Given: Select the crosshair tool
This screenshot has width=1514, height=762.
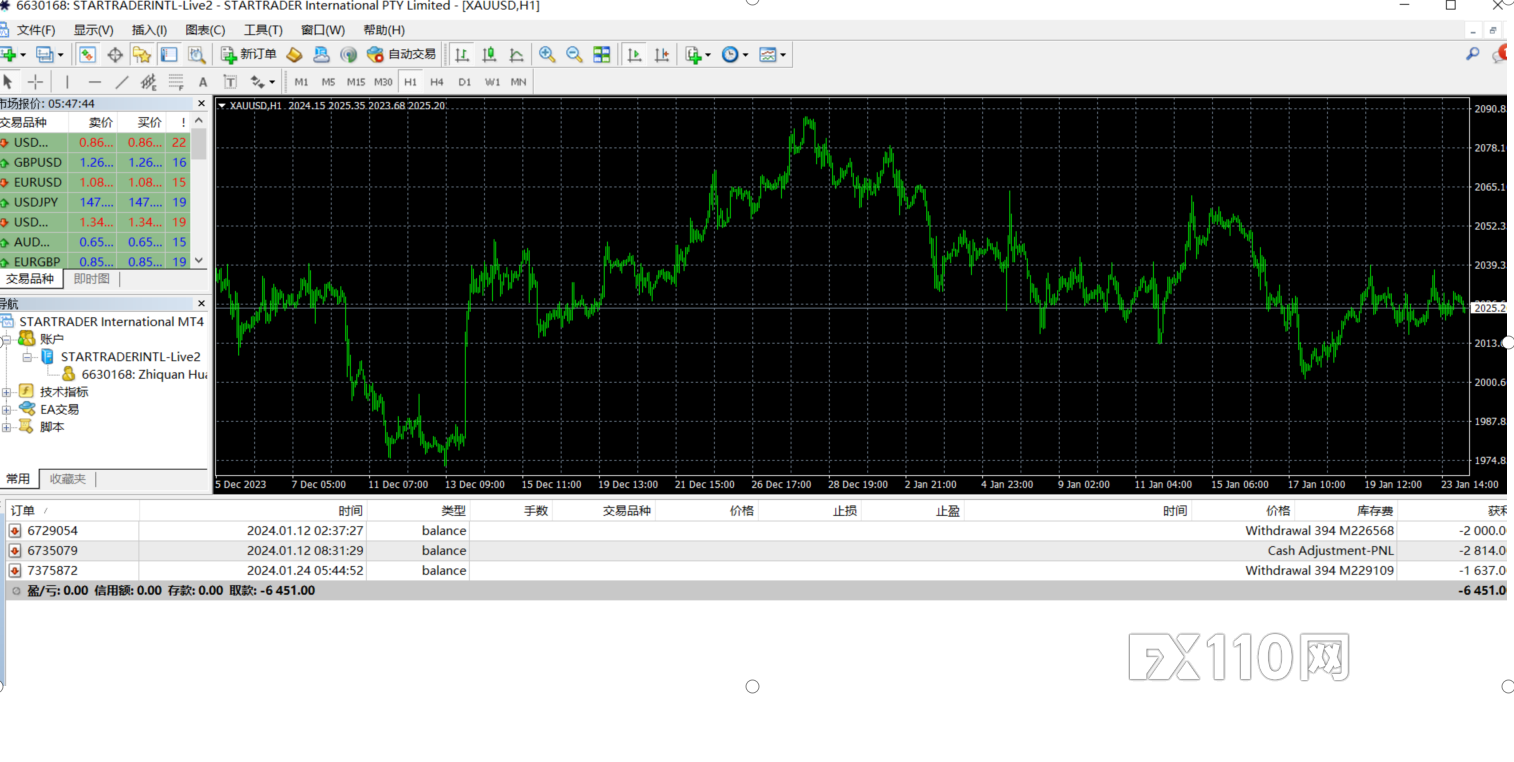Looking at the screenshot, I should tap(35, 82).
